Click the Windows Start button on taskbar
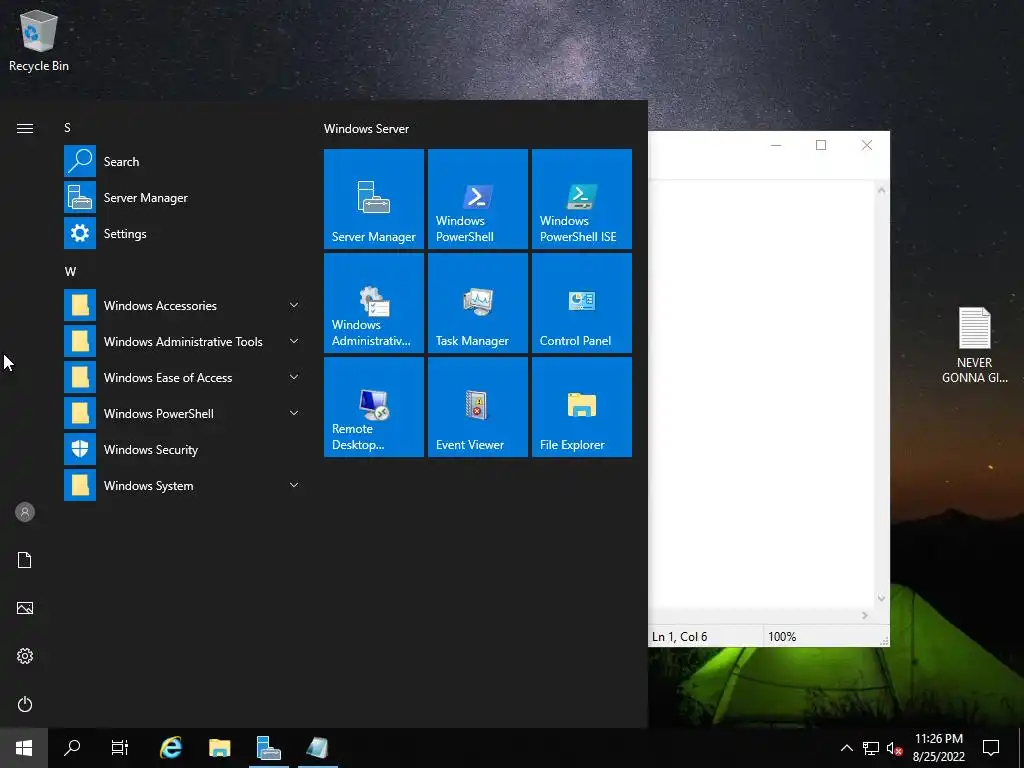 (x=24, y=748)
